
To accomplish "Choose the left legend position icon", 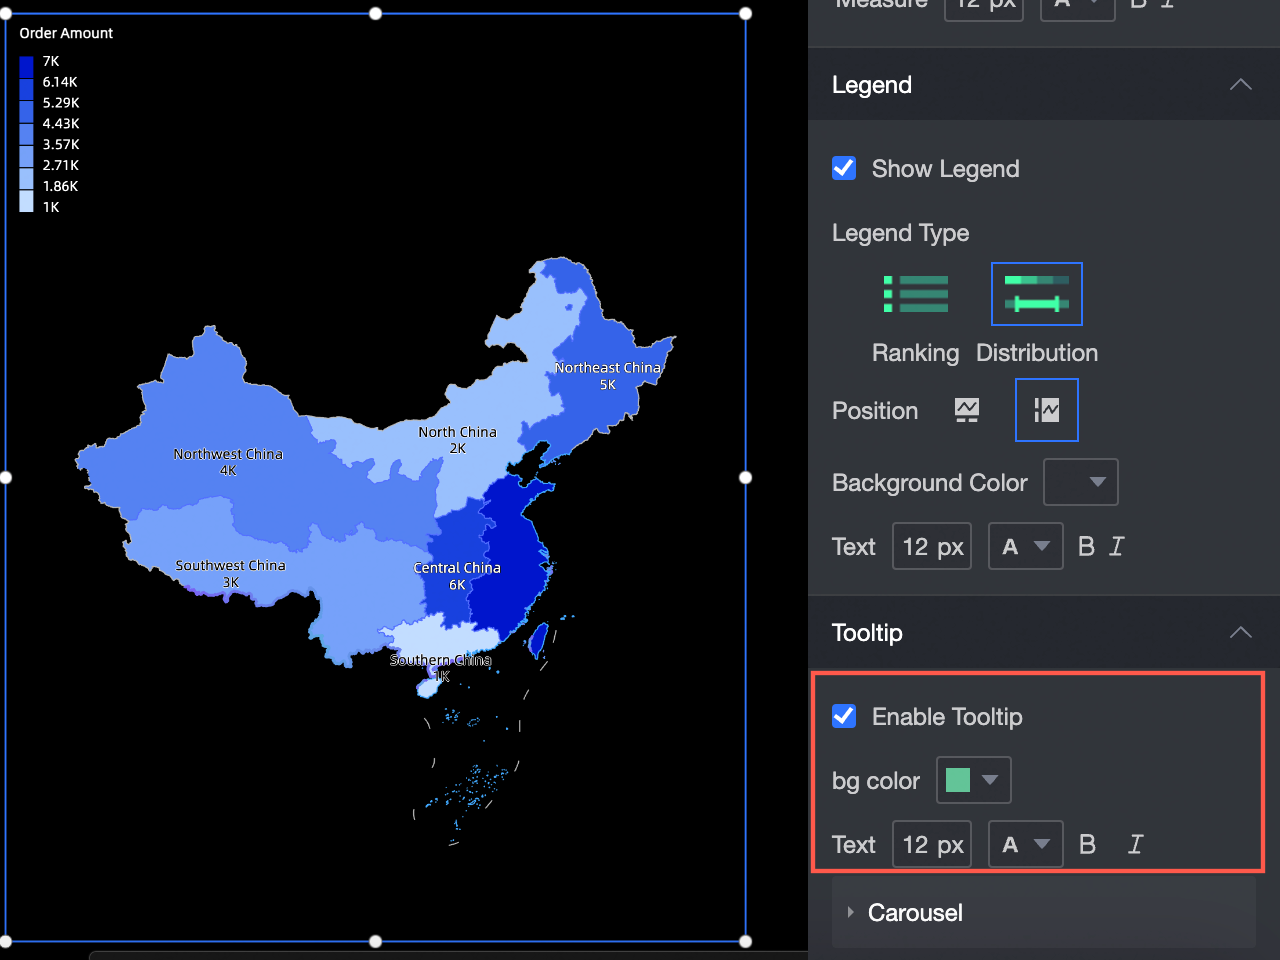I will coord(1047,410).
